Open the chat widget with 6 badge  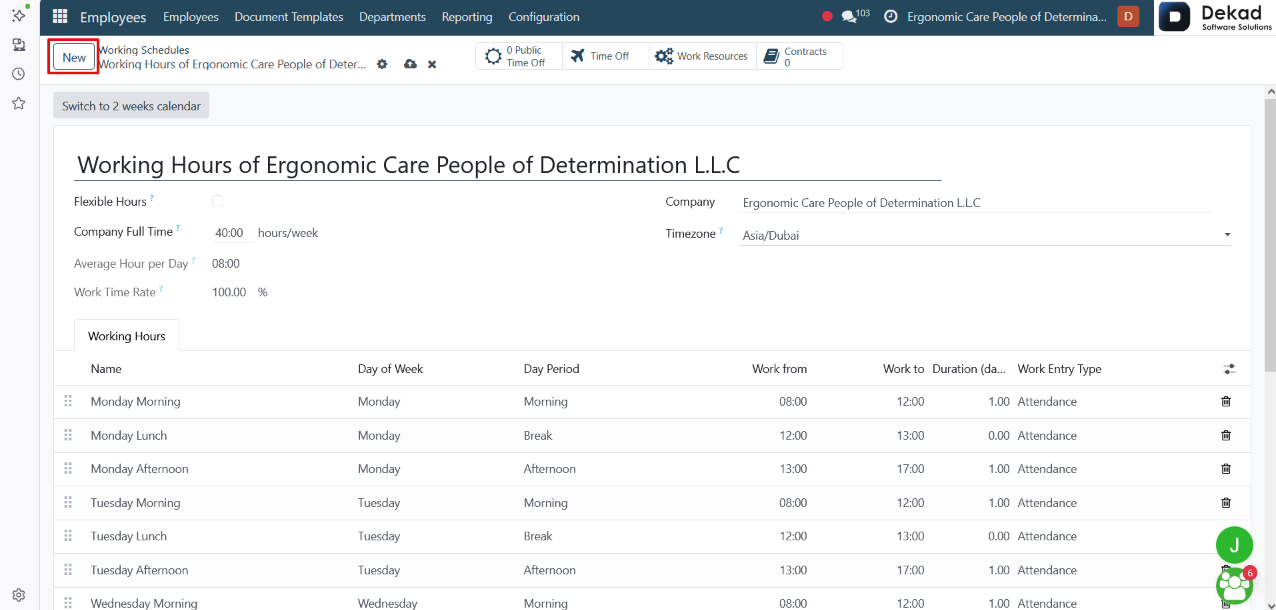(1234, 586)
